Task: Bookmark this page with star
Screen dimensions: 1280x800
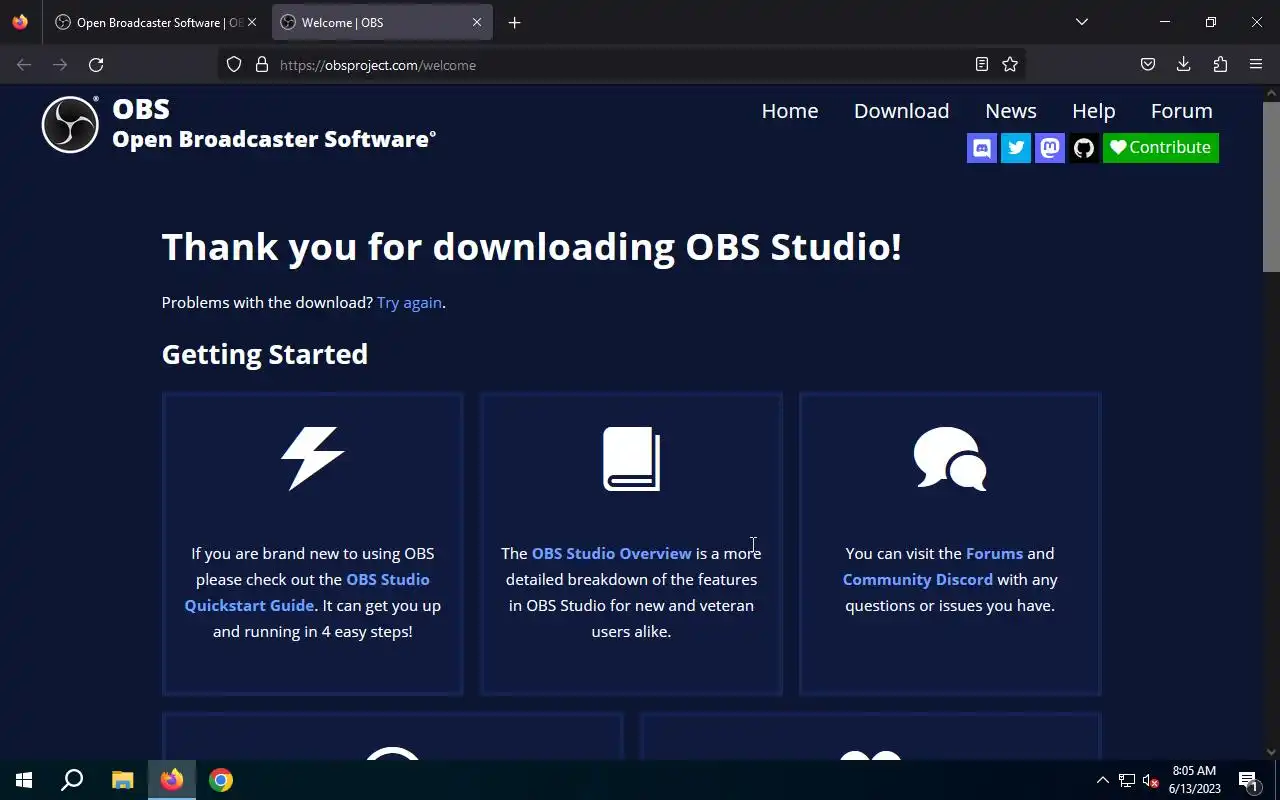Action: click(1010, 65)
